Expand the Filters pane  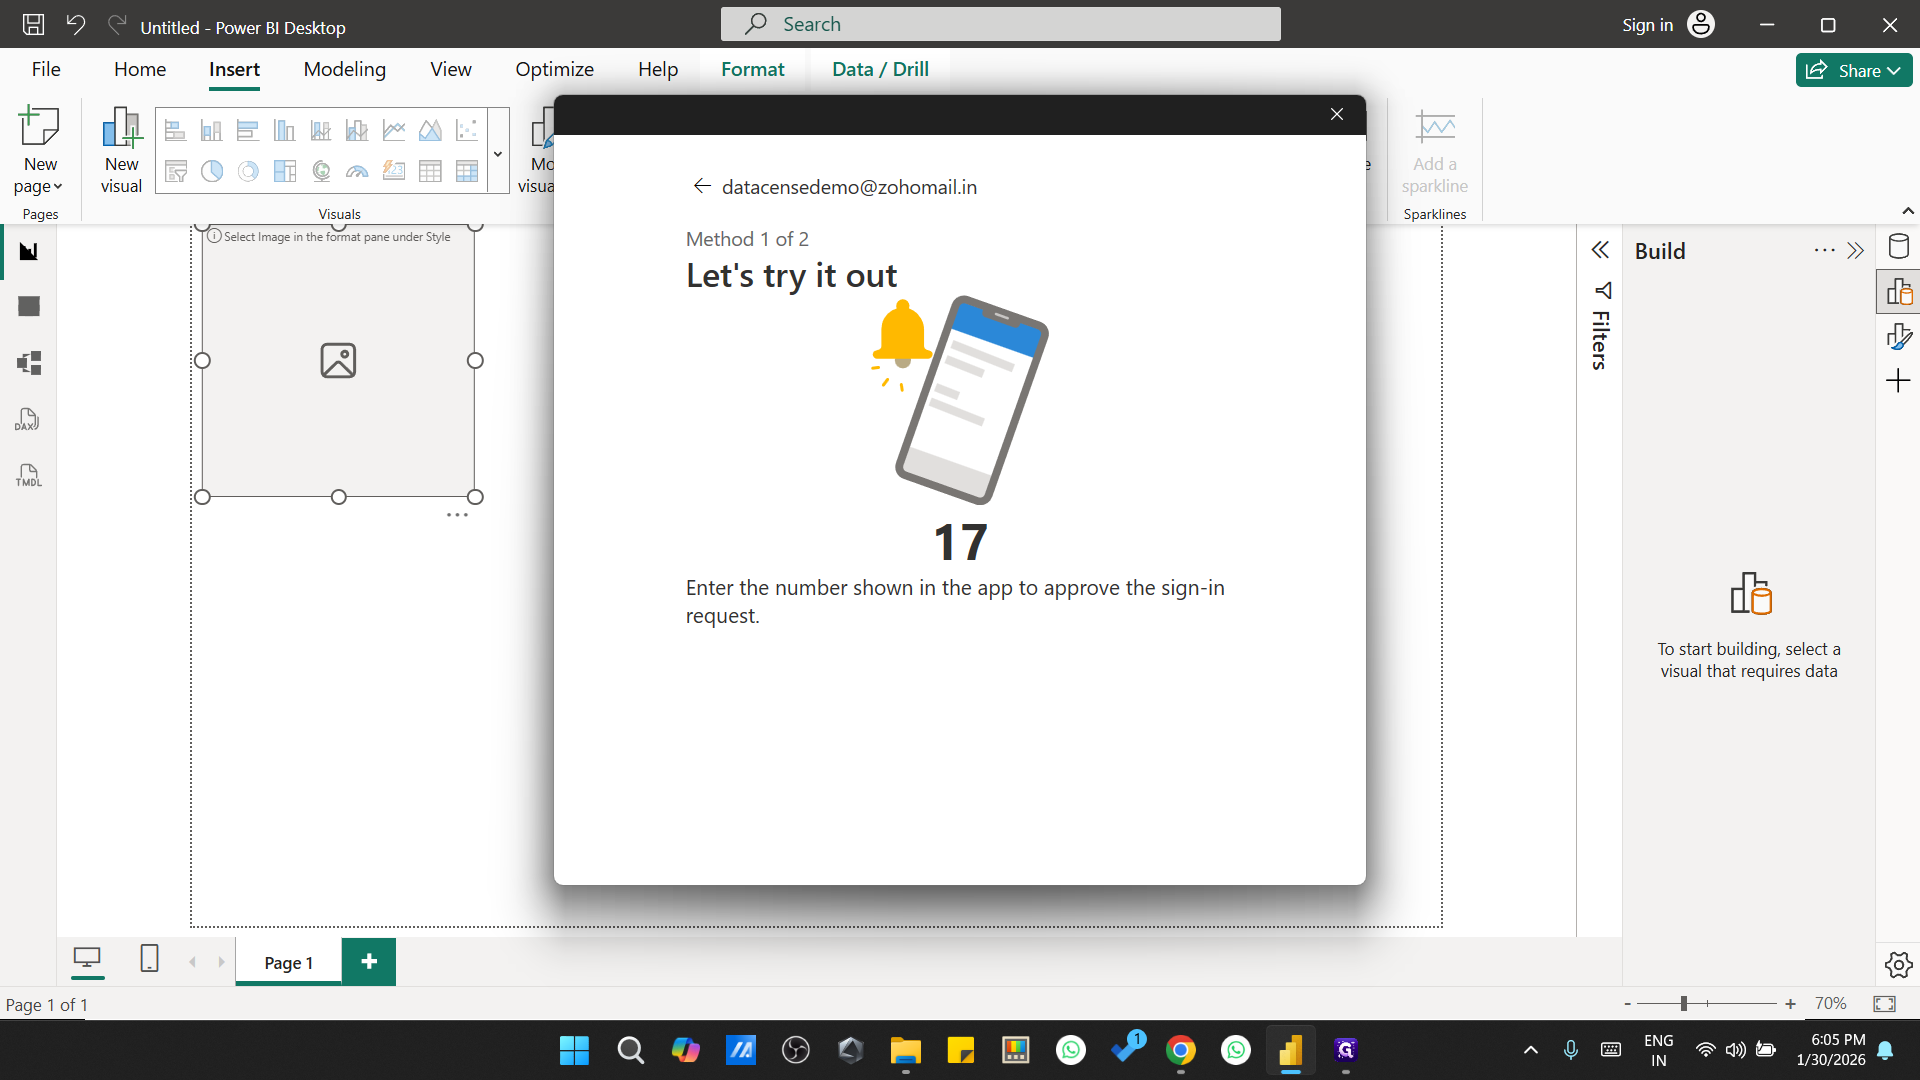[x=1600, y=250]
